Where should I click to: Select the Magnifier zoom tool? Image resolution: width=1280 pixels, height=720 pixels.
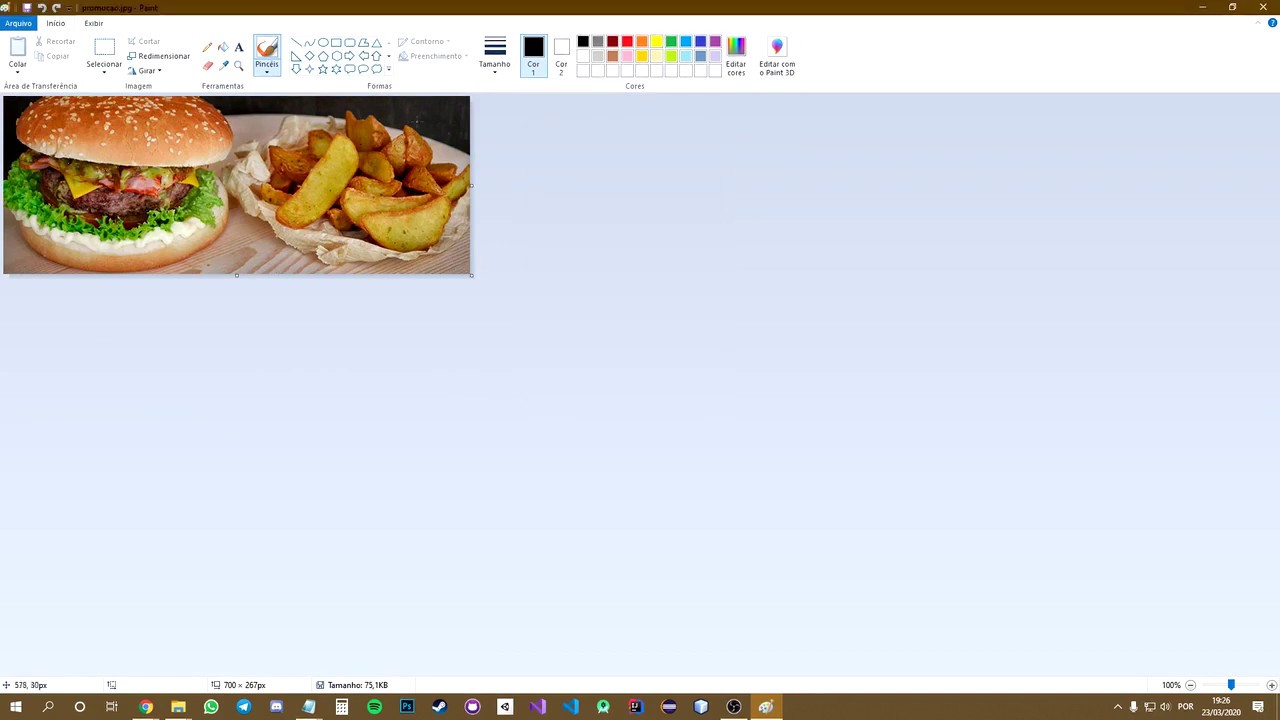click(239, 66)
